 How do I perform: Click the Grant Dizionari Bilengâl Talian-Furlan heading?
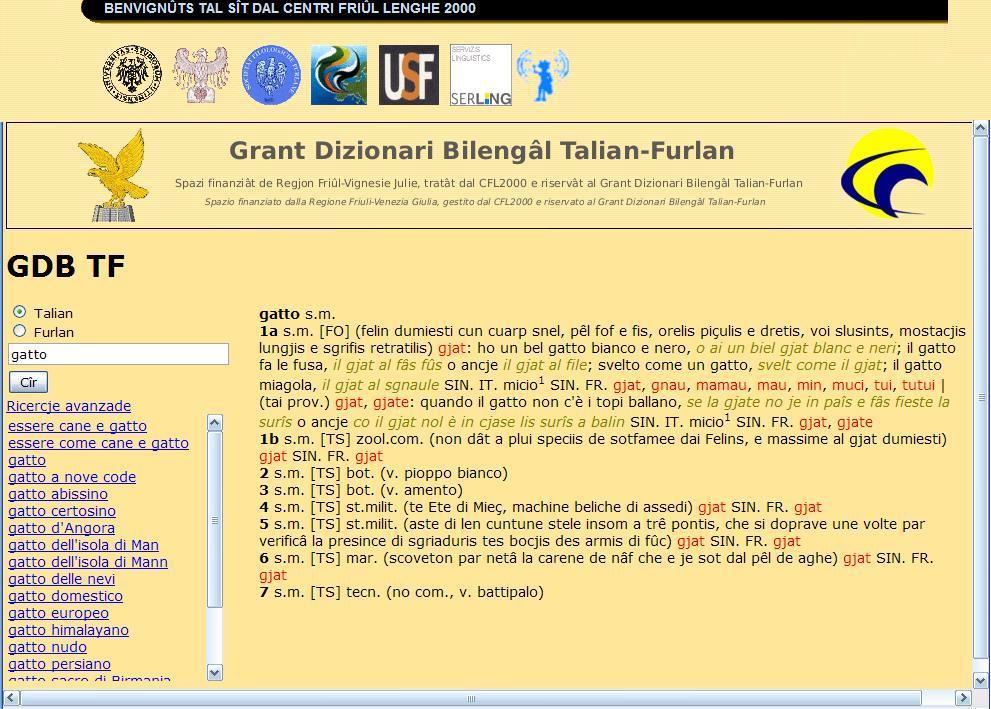pos(482,151)
